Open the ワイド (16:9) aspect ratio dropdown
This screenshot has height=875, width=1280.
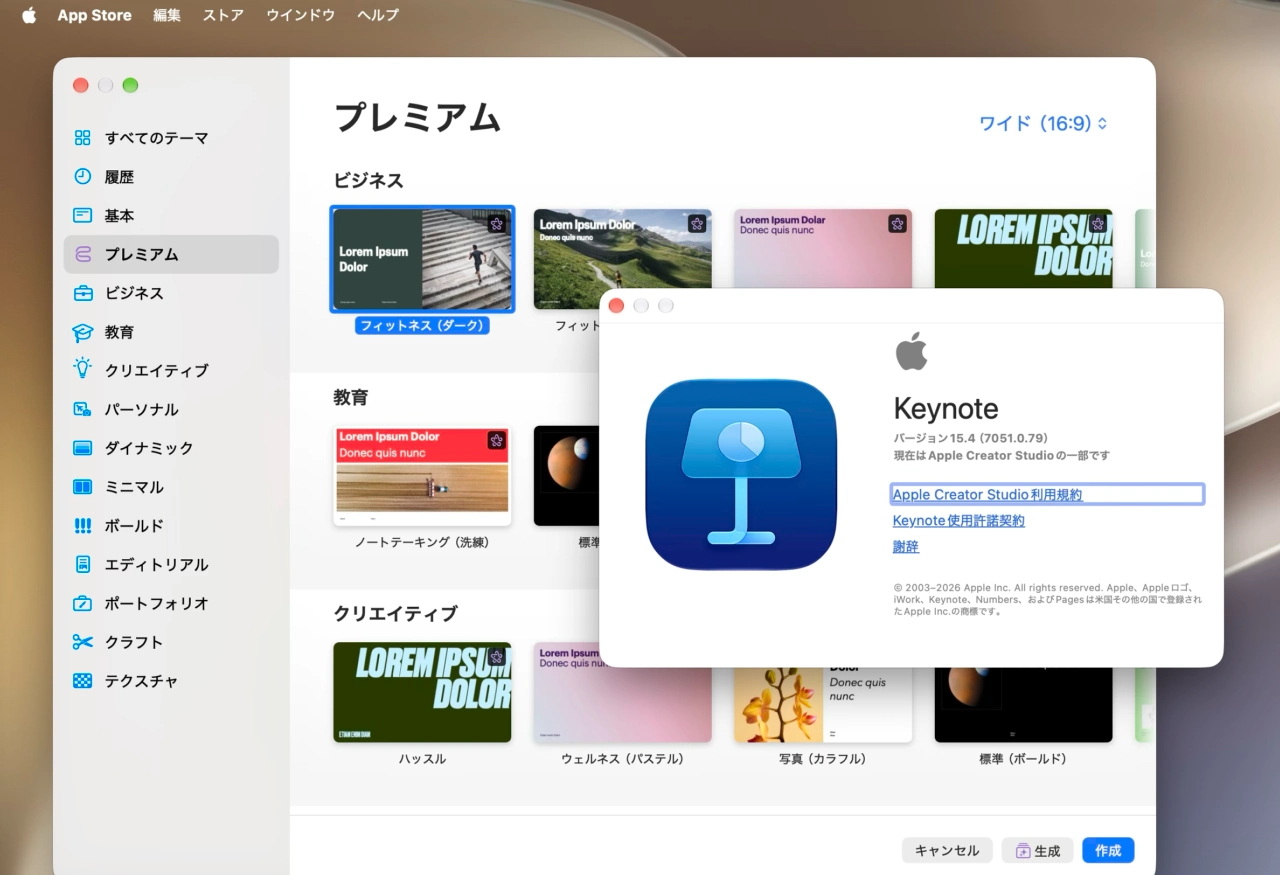pos(1043,124)
